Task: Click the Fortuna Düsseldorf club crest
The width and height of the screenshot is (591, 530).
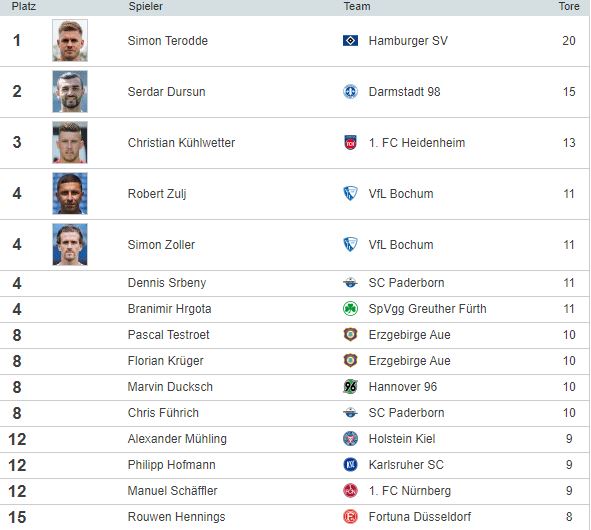Action: [x=350, y=517]
